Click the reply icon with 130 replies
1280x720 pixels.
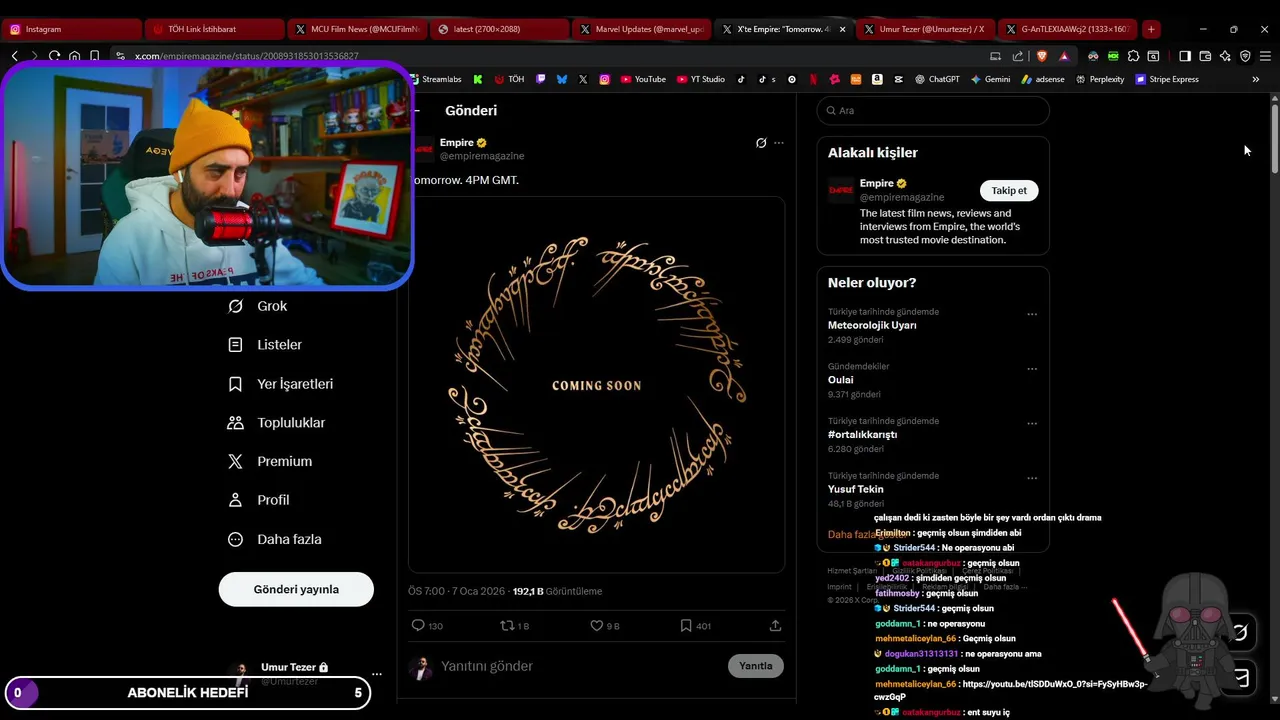pos(427,626)
